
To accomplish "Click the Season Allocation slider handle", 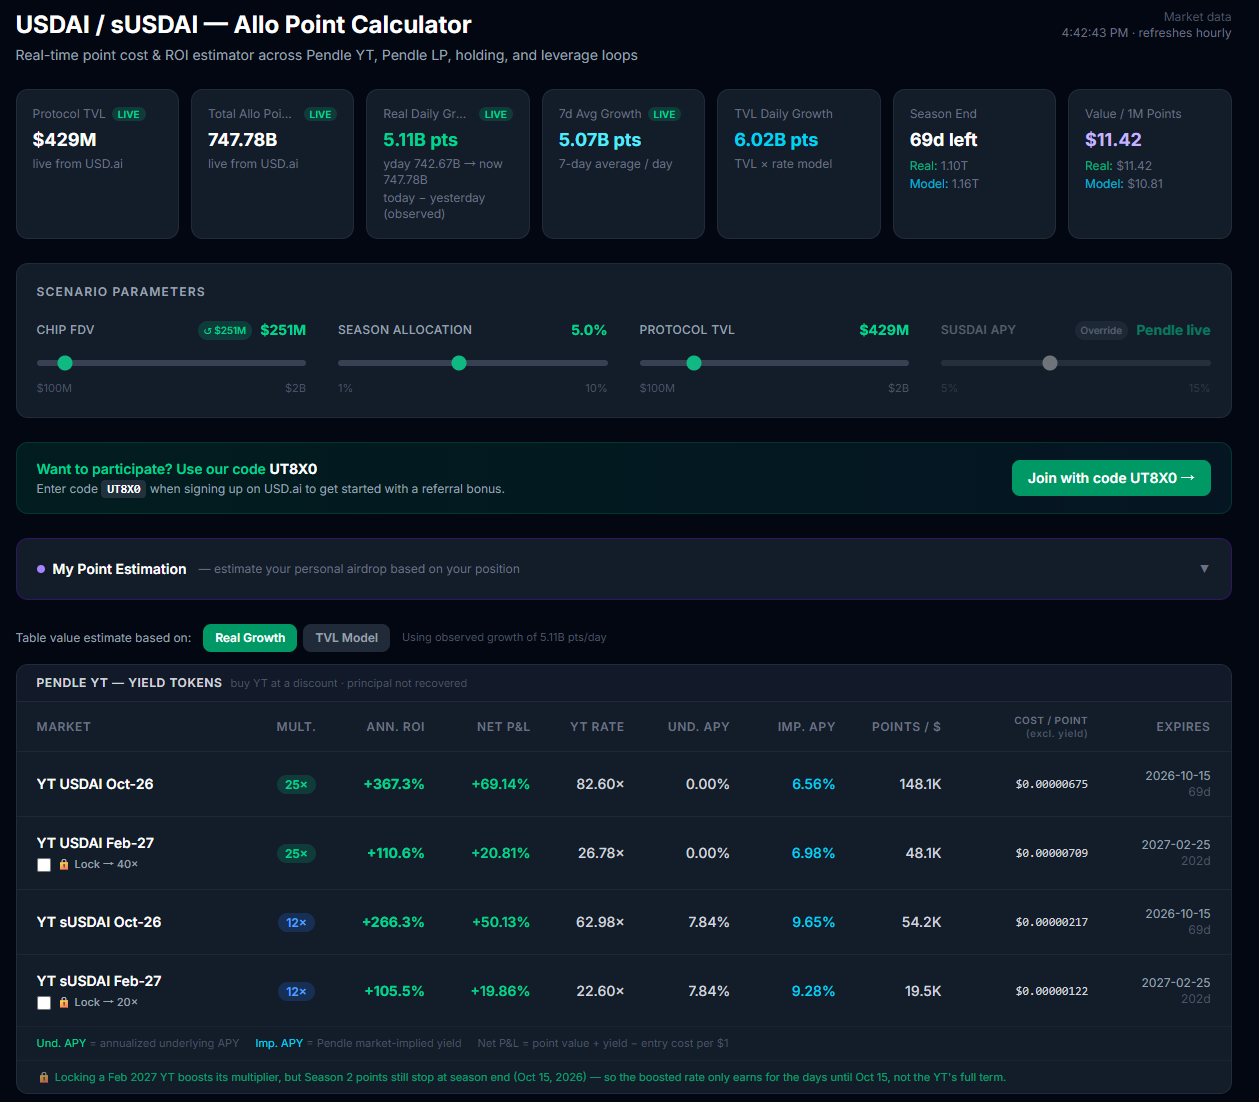I will click(x=459, y=363).
